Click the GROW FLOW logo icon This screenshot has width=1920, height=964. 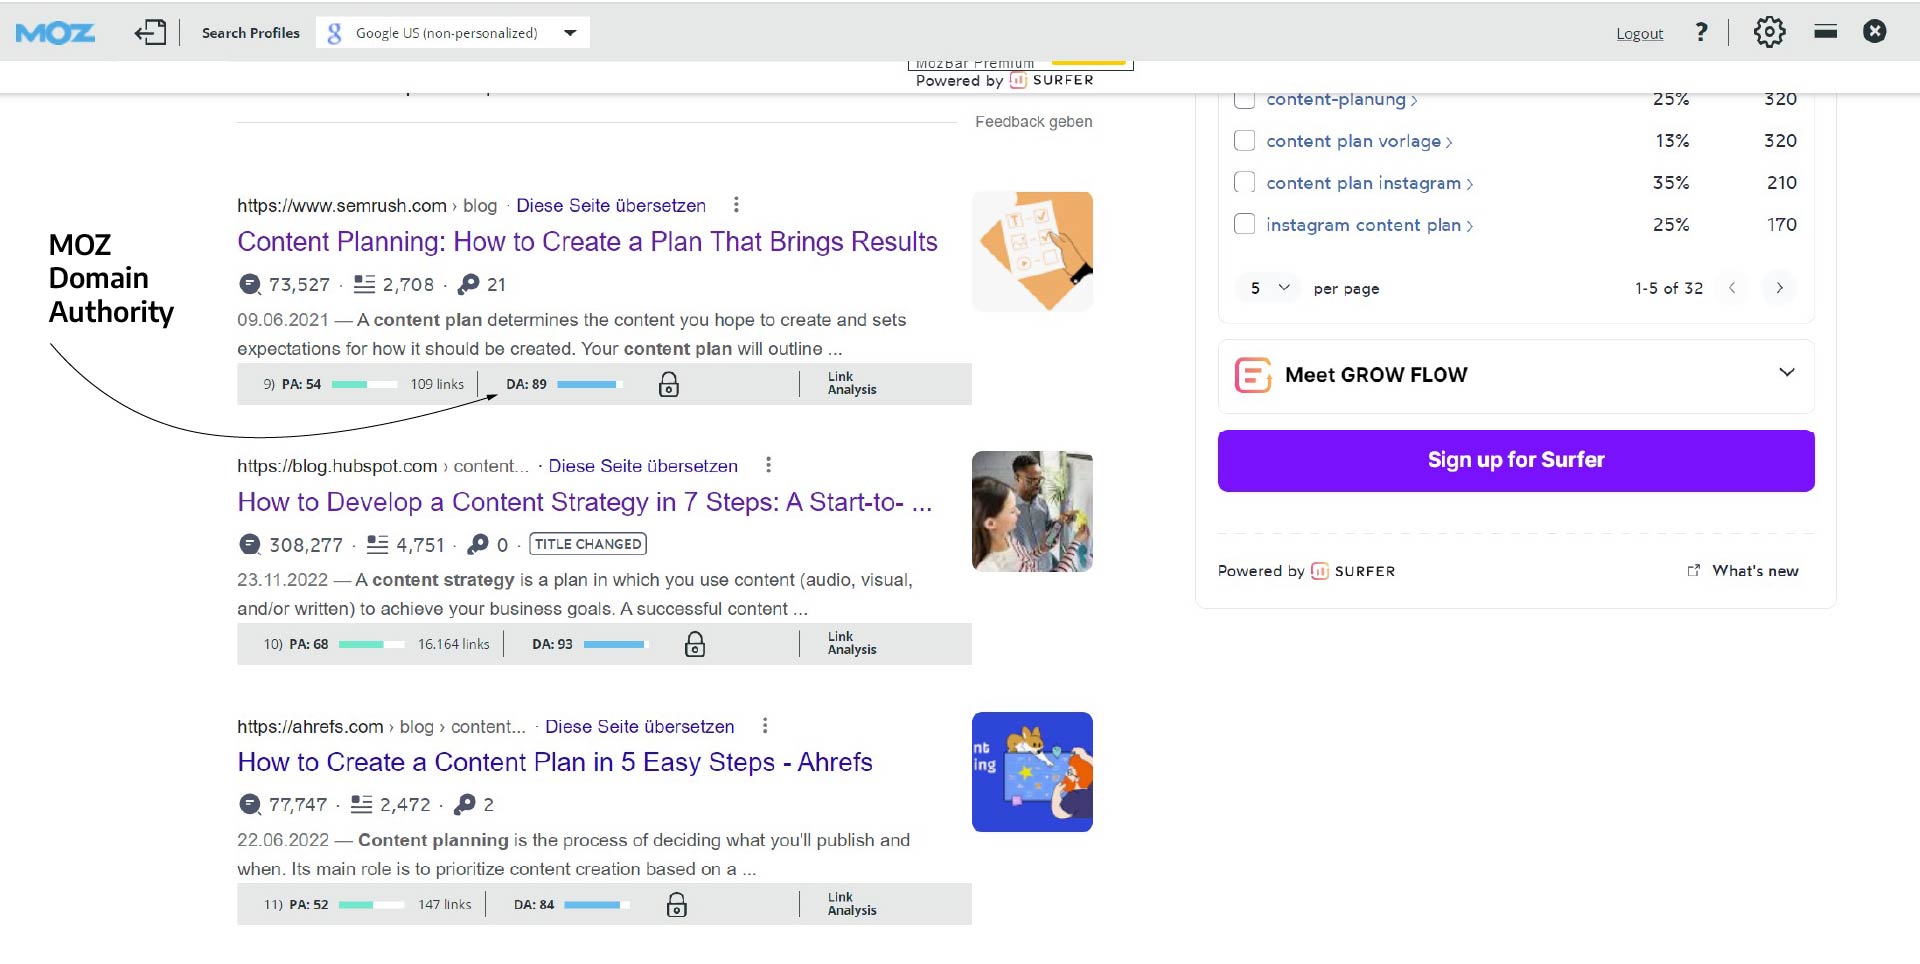click(x=1253, y=375)
